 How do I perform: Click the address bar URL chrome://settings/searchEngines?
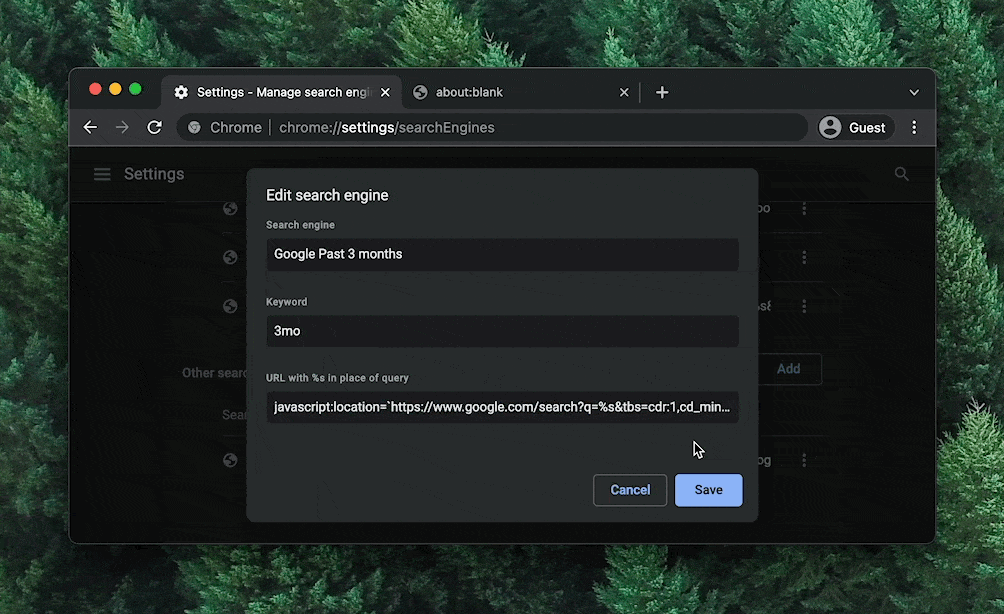[387, 127]
